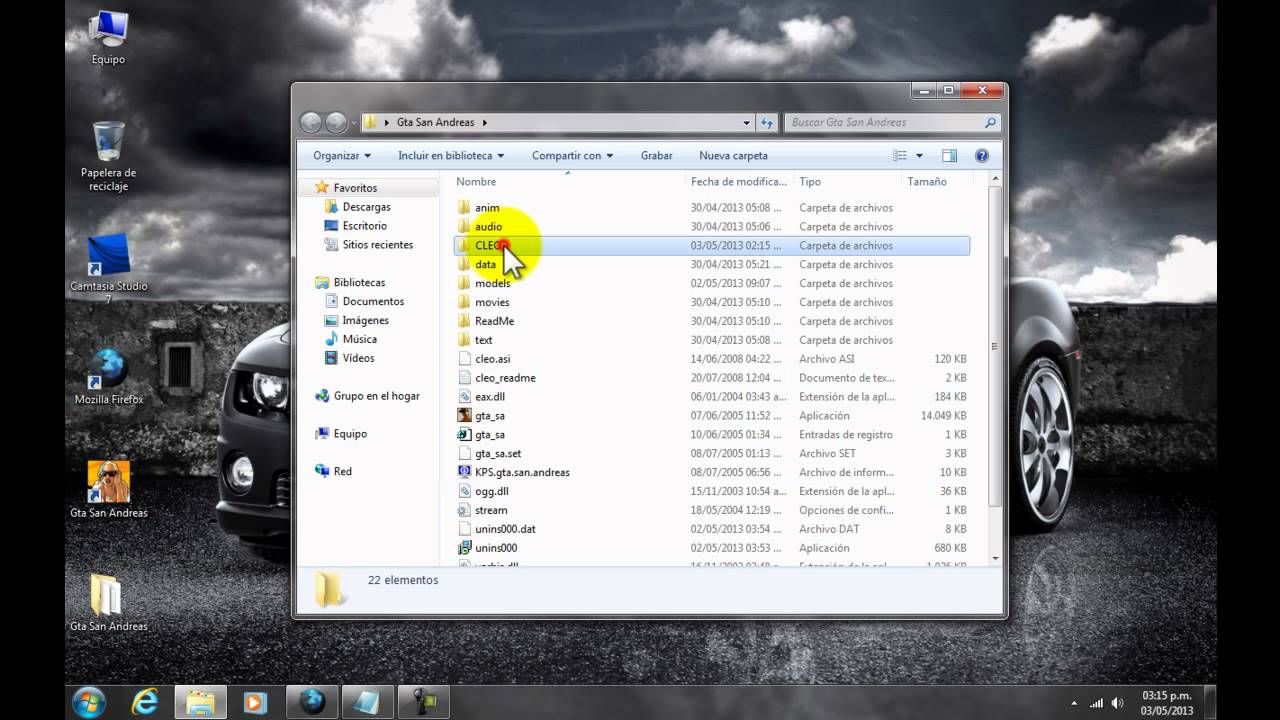The width and height of the screenshot is (1280, 720).
Task: Toggle the preview pane button
Action: coord(949,155)
